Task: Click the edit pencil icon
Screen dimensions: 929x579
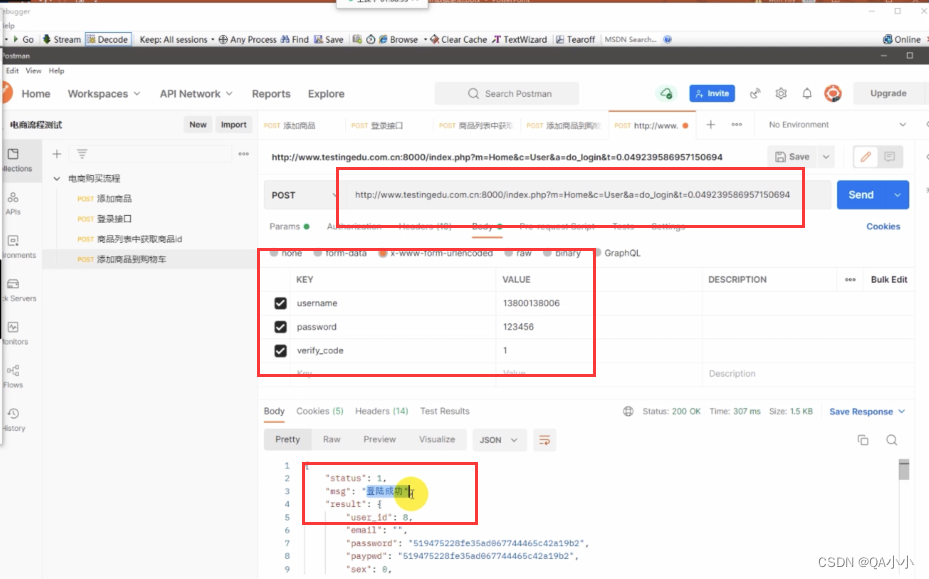Action: click(866, 157)
